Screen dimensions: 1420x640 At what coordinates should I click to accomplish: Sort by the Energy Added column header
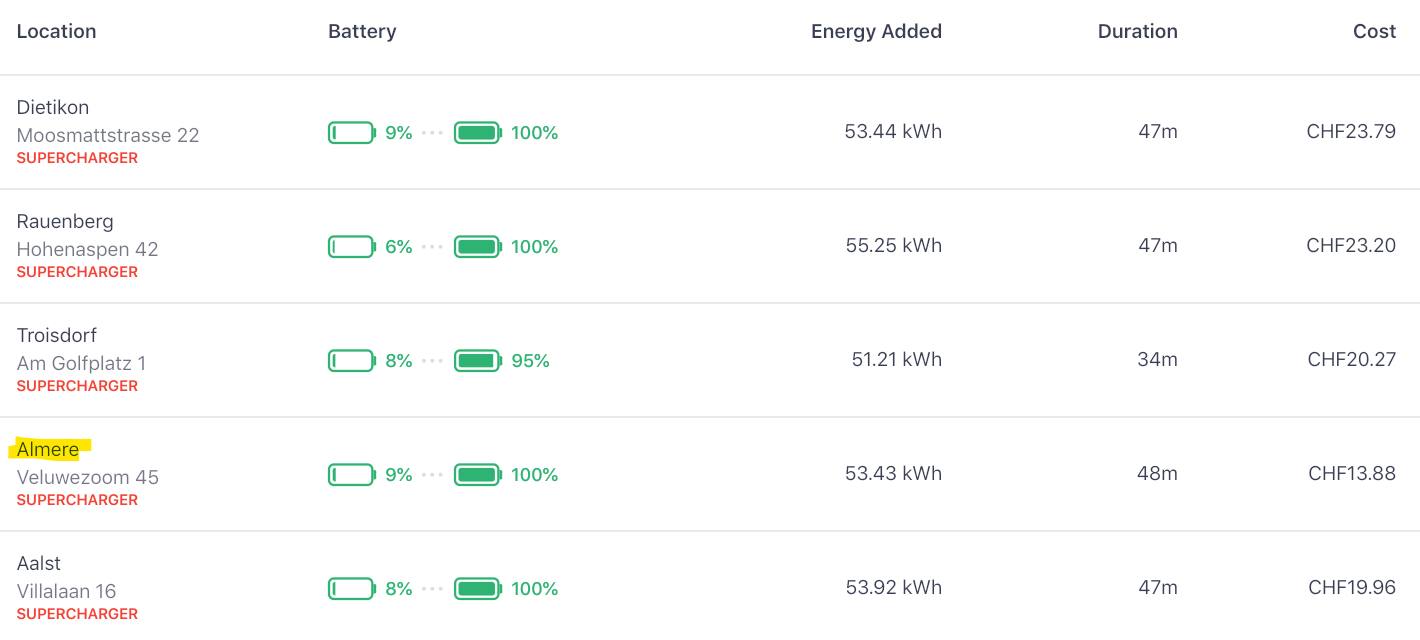(876, 32)
